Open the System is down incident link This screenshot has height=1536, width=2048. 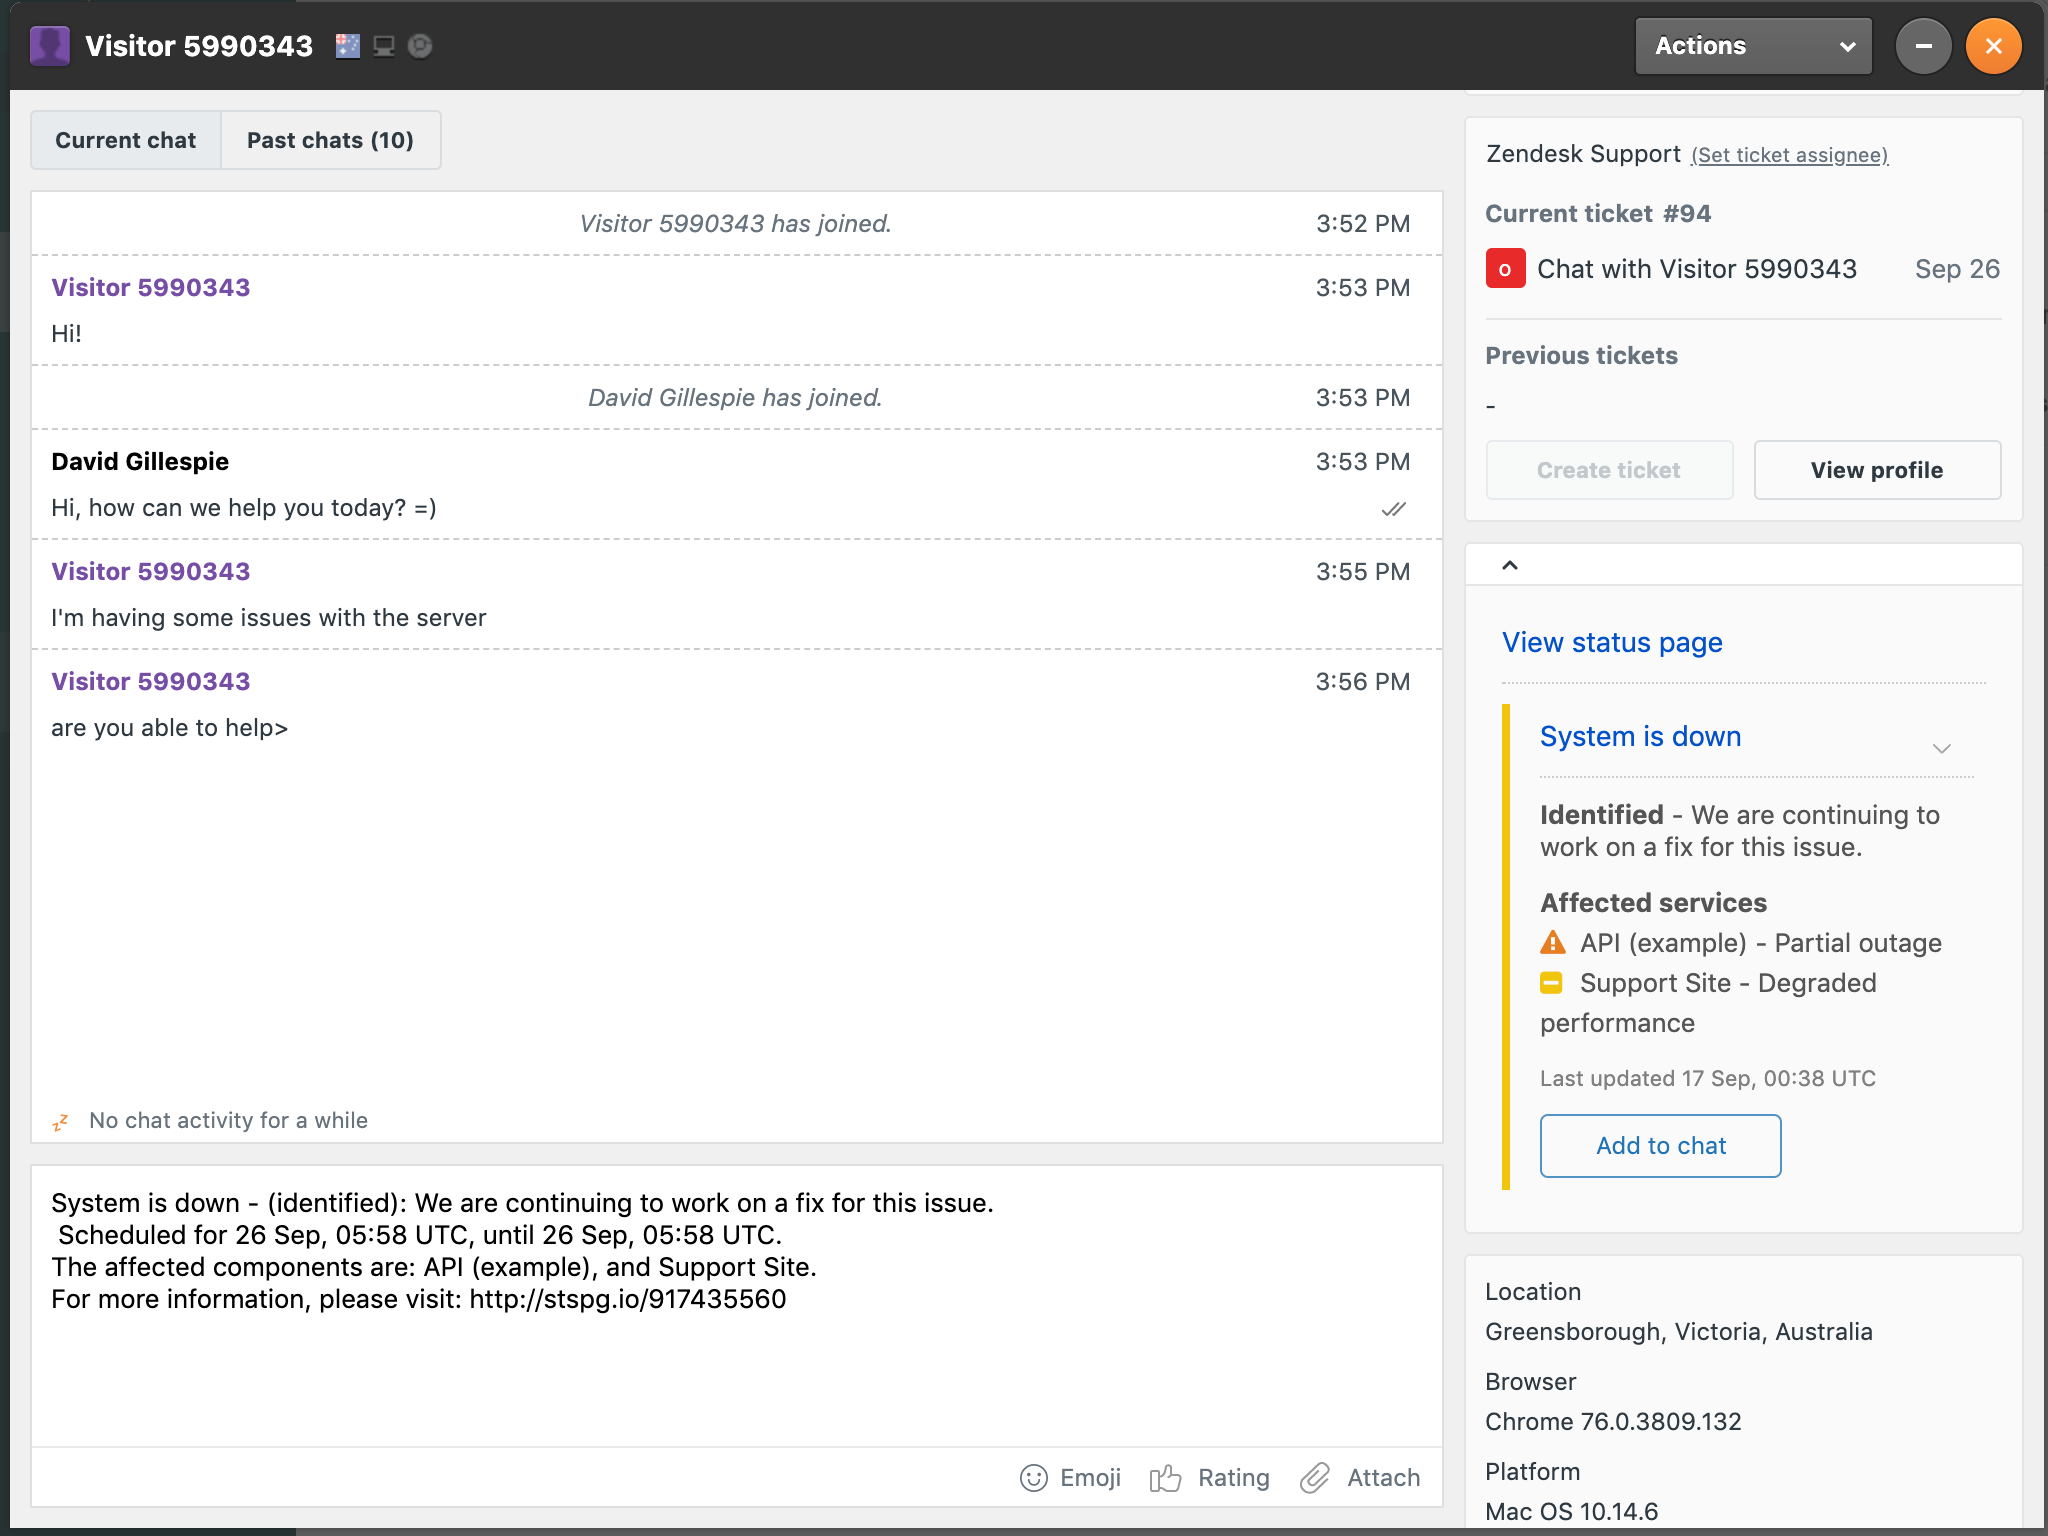coord(1640,736)
